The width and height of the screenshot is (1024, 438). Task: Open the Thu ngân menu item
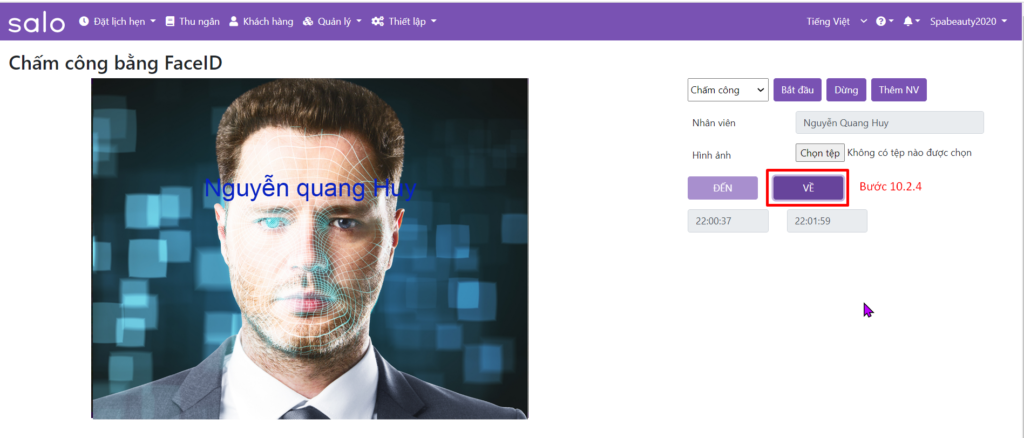pyautogui.click(x=192, y=22)
